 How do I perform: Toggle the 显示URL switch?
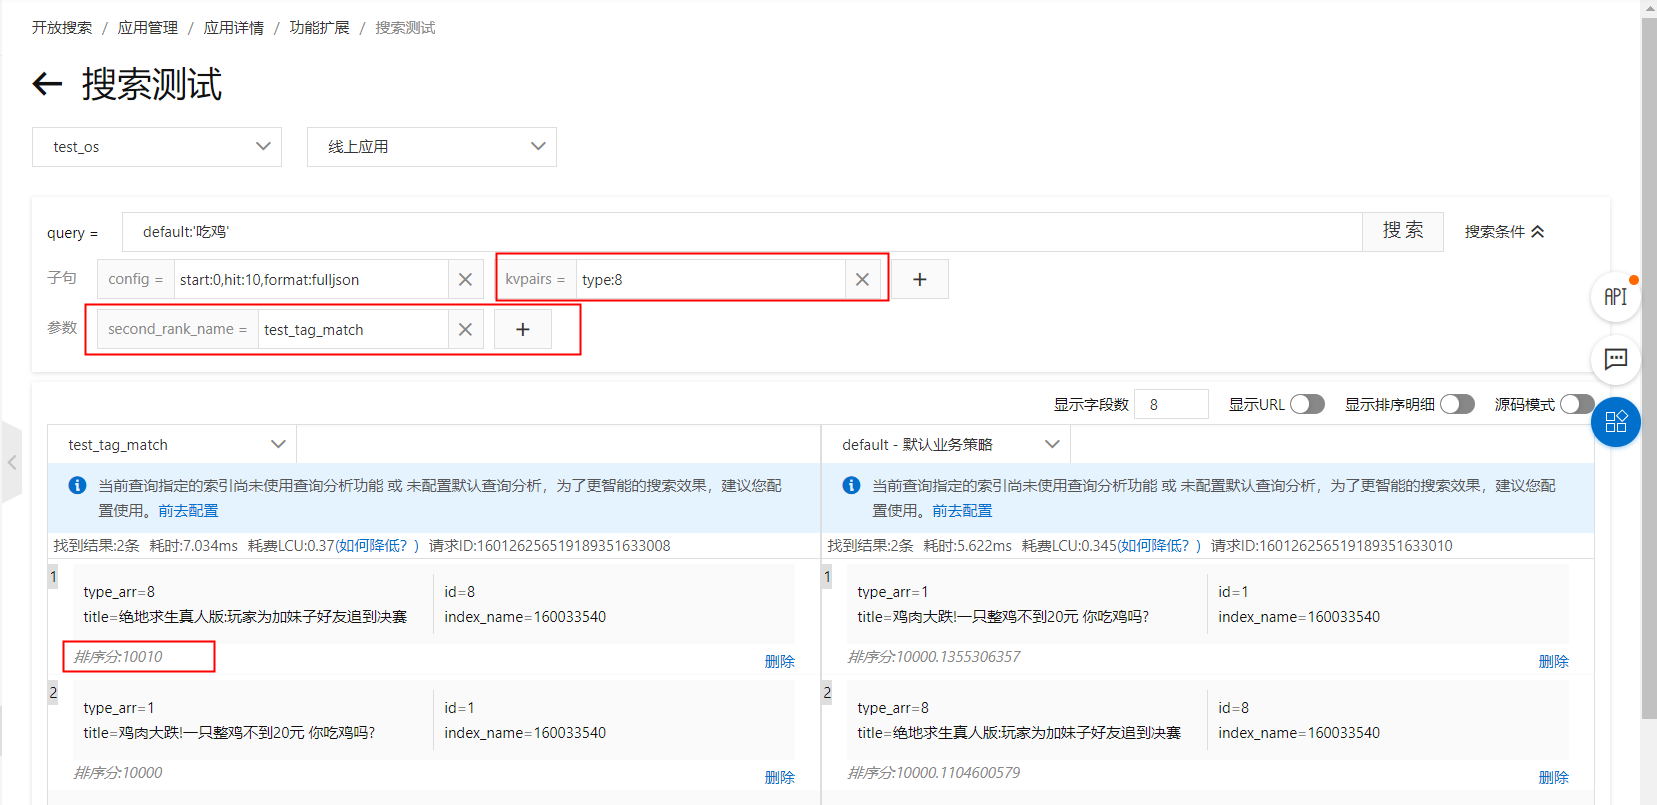(x=1307, y=404)
